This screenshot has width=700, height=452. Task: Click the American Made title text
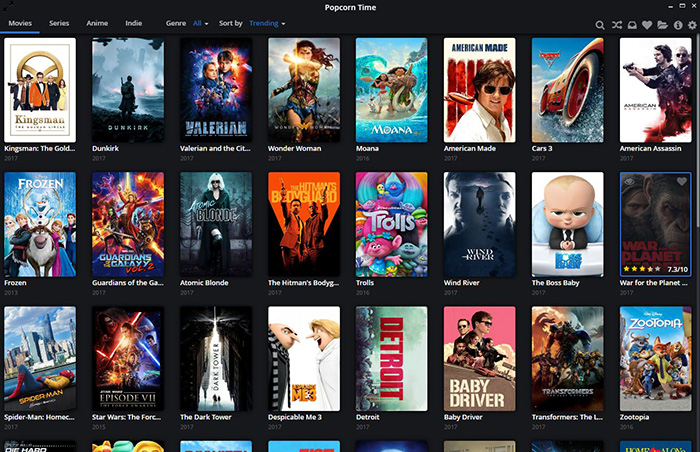point(470,148)
